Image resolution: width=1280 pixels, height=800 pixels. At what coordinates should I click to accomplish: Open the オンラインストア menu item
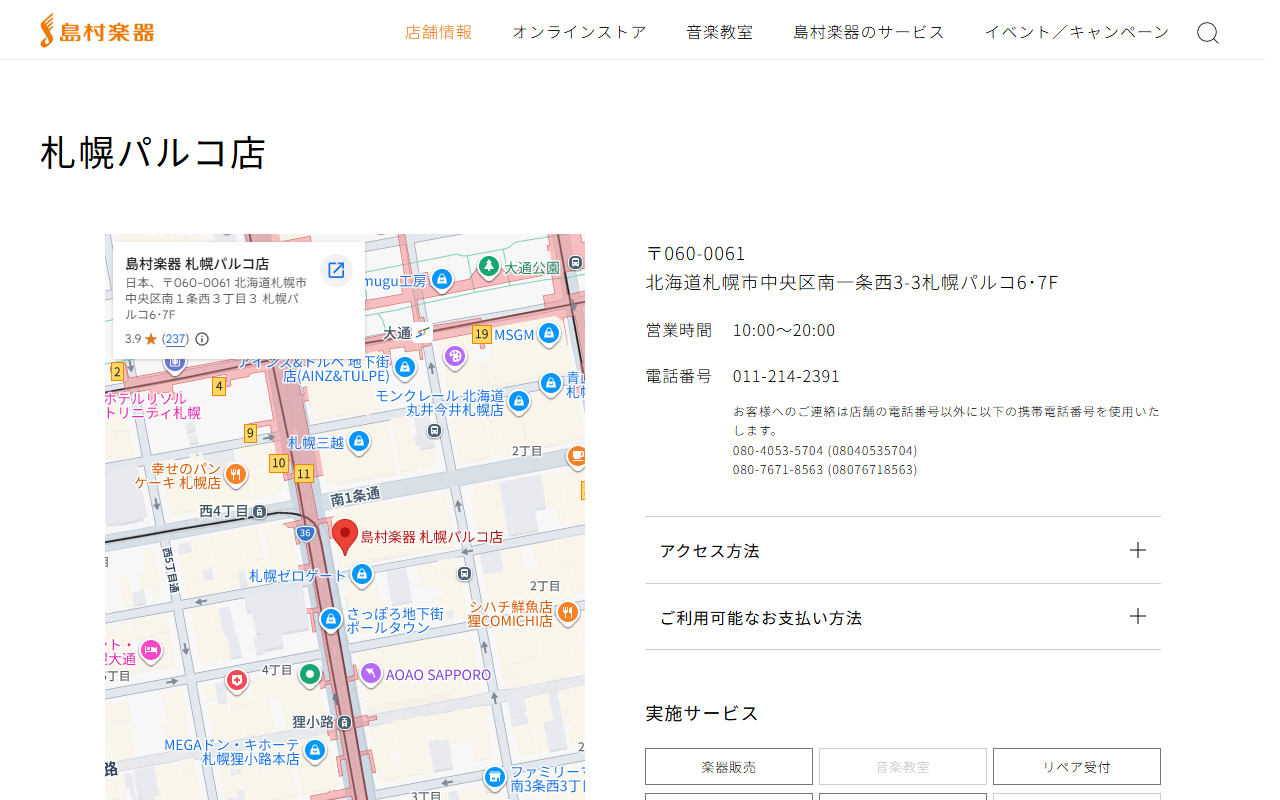click(580, 32)
